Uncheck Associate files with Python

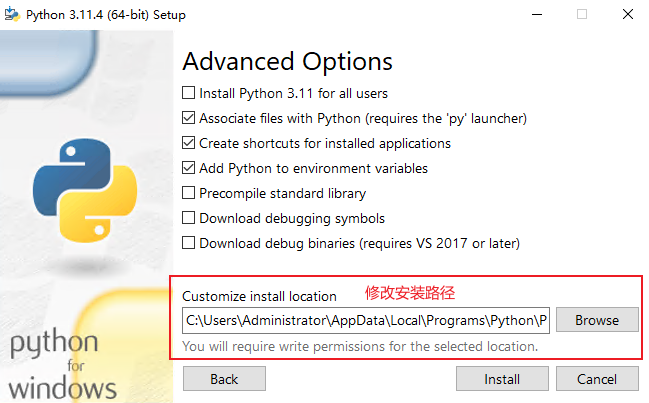coord(188,118)
